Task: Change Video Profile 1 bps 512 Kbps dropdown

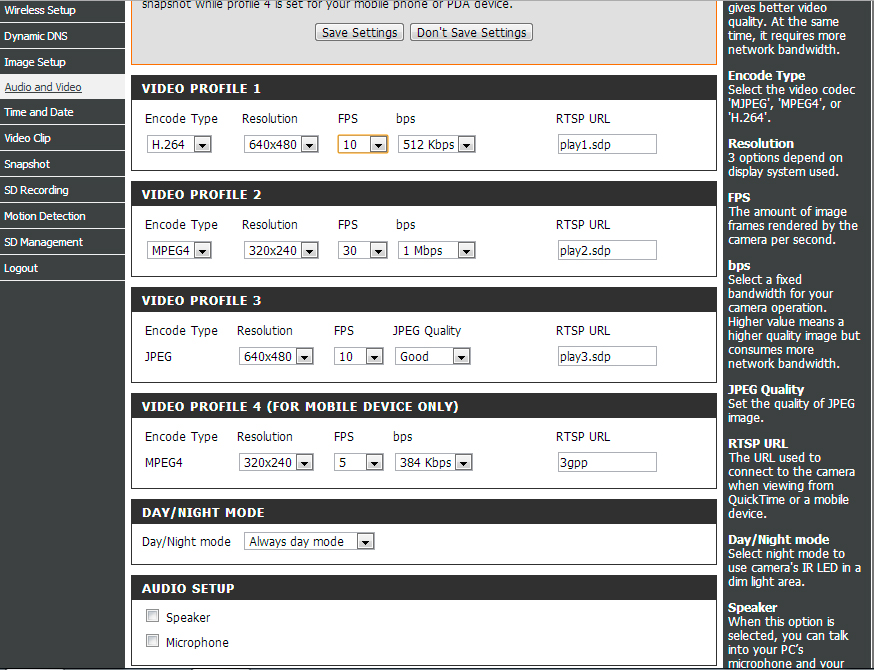Action: tap(436, 144)
